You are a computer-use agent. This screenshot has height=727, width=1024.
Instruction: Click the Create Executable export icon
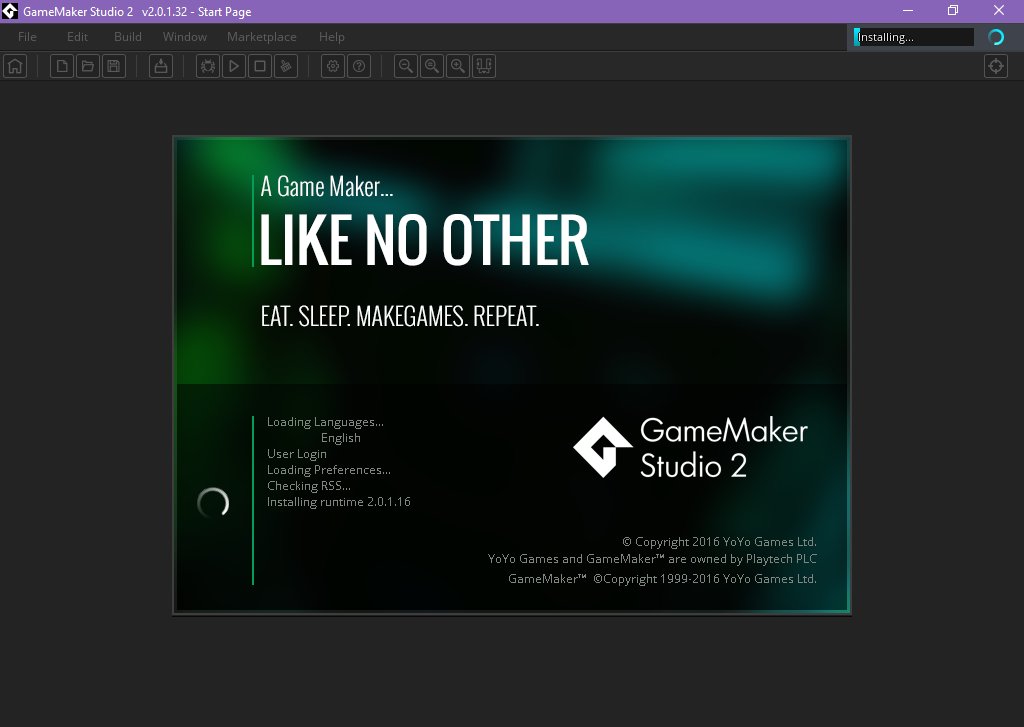click(161, 66)
